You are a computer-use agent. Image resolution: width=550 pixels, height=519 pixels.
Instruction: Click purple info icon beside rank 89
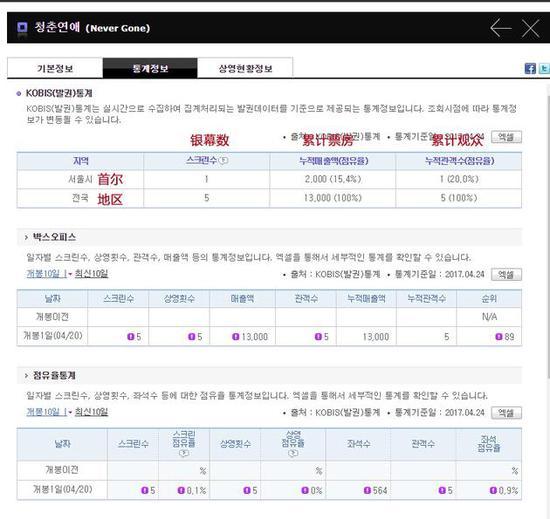(x=498, y=337)
